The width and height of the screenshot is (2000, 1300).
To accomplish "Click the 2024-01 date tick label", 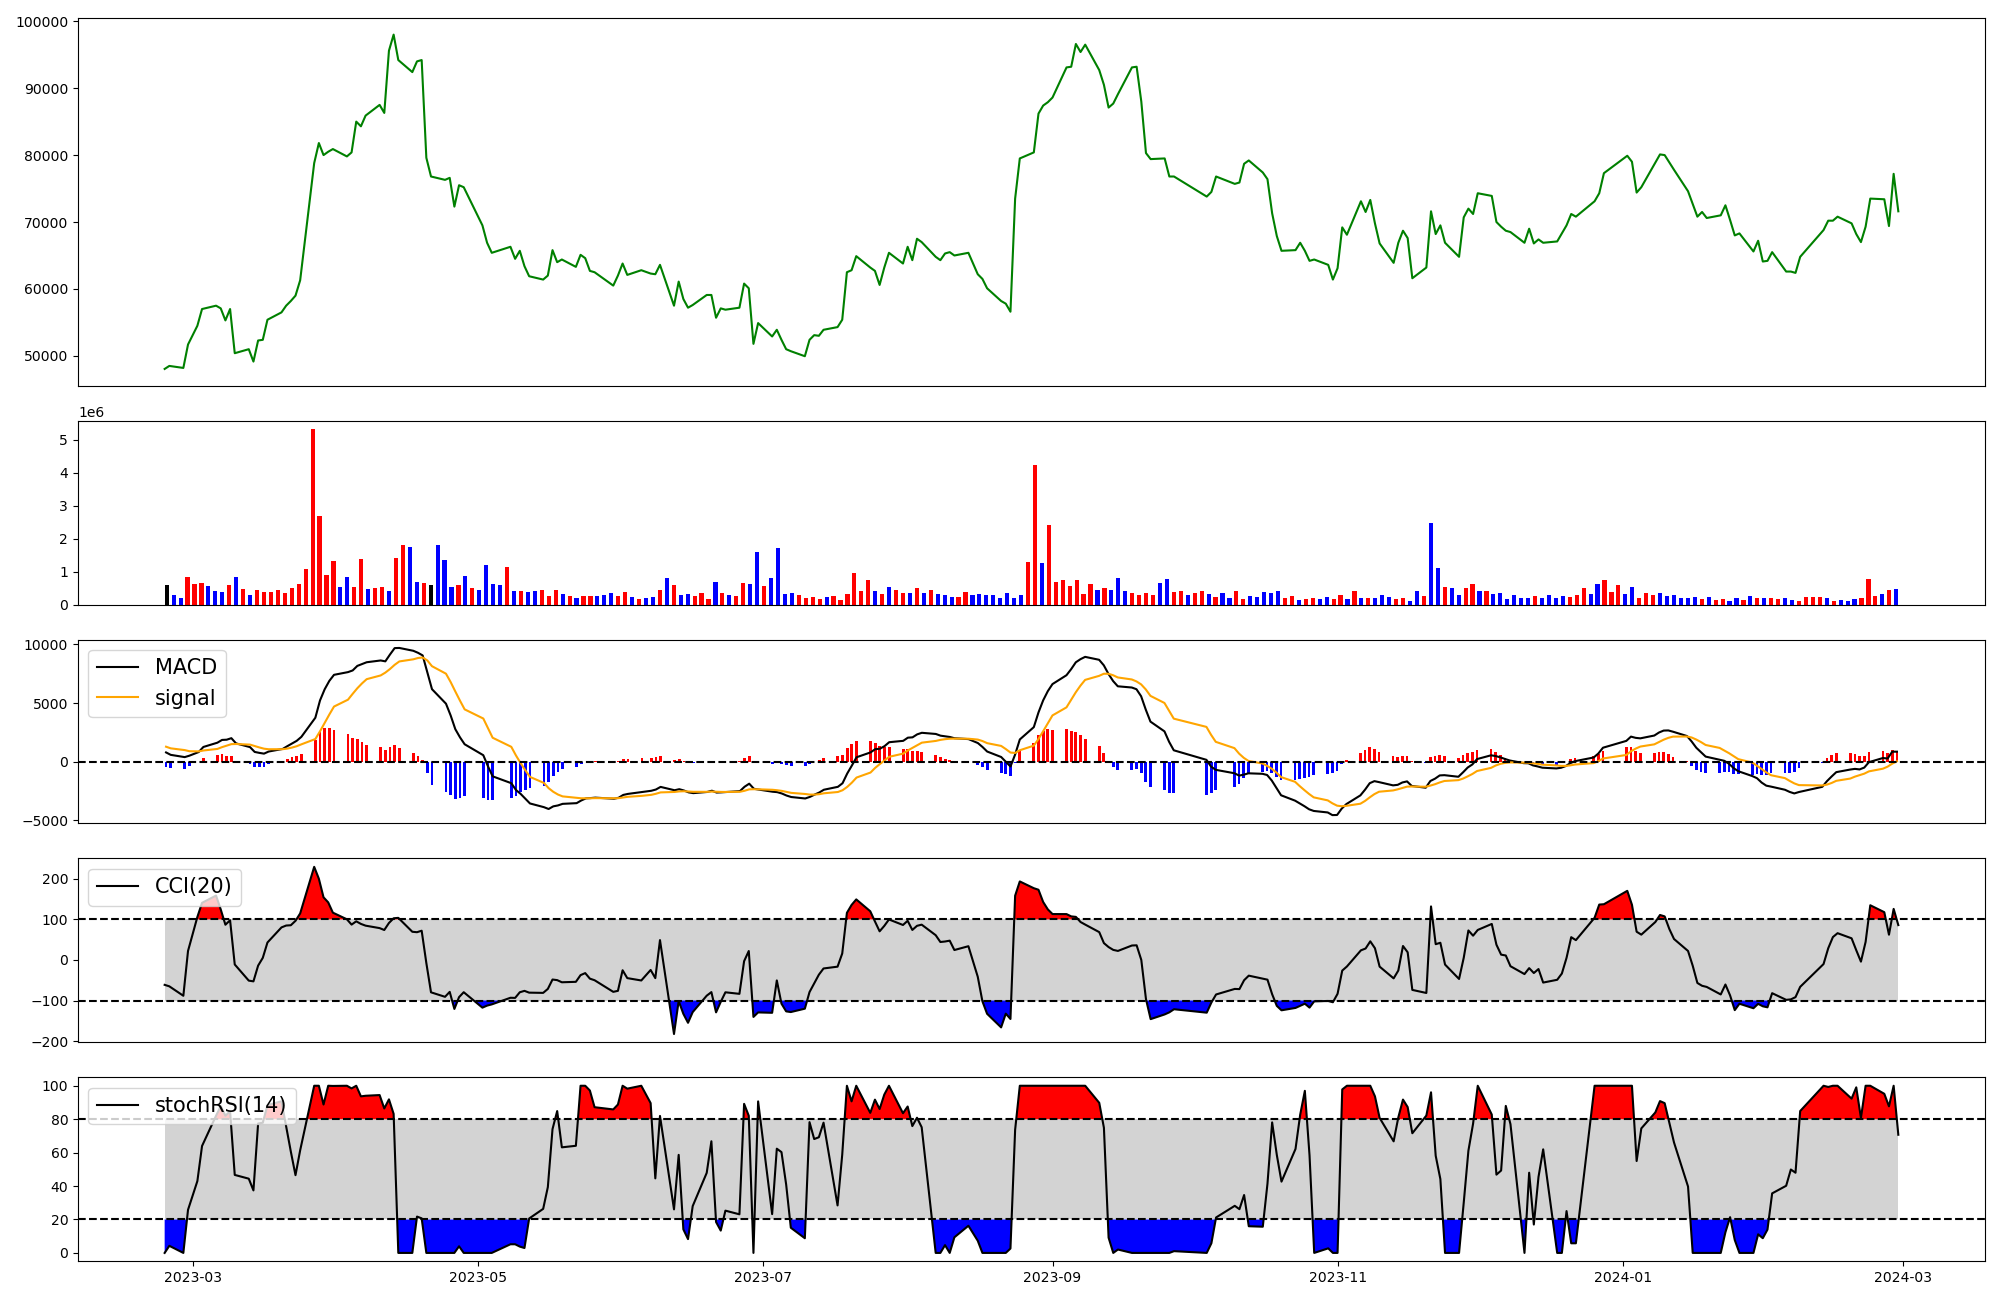I will point(1622,1277).
